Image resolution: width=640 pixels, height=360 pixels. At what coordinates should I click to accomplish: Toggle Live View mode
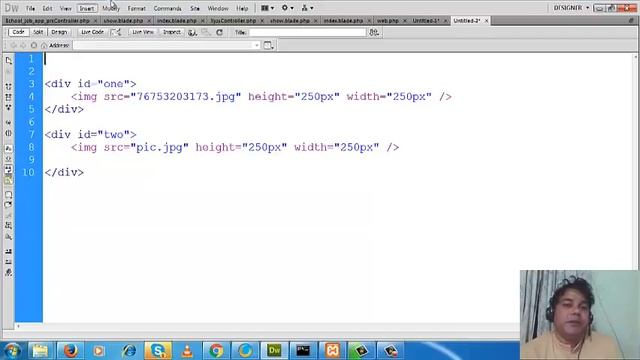143,32
